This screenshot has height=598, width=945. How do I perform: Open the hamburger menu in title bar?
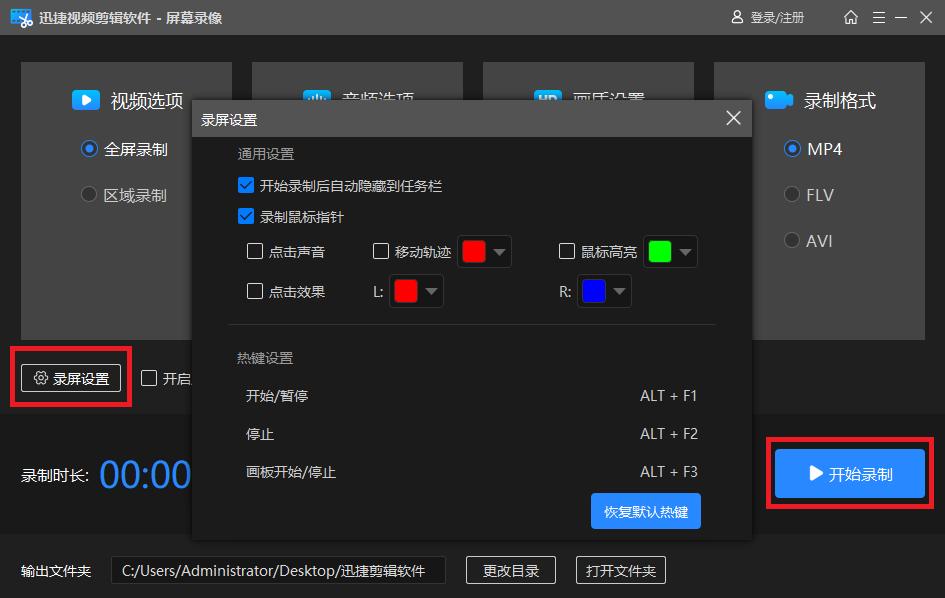pyautogui.click(x=881, y=17)
